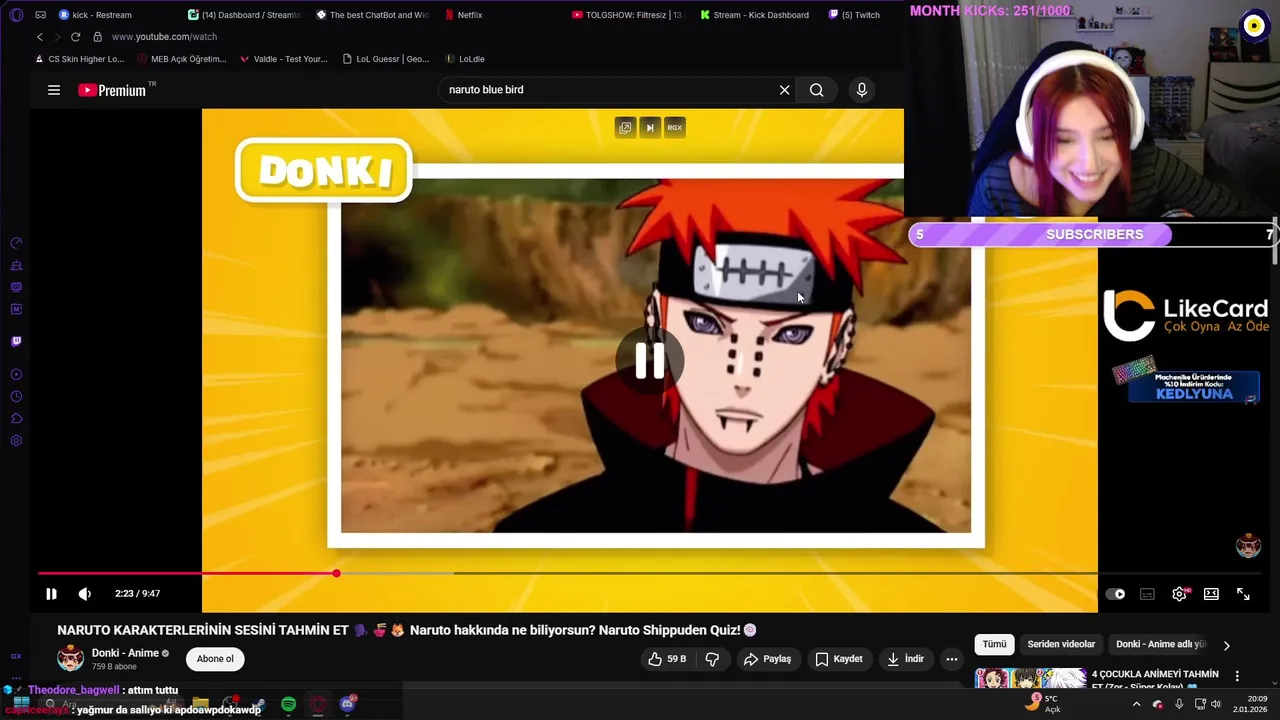Seek using the red progress scrubber
This screenshot has height=720, width=1280.
coord(337,573)
